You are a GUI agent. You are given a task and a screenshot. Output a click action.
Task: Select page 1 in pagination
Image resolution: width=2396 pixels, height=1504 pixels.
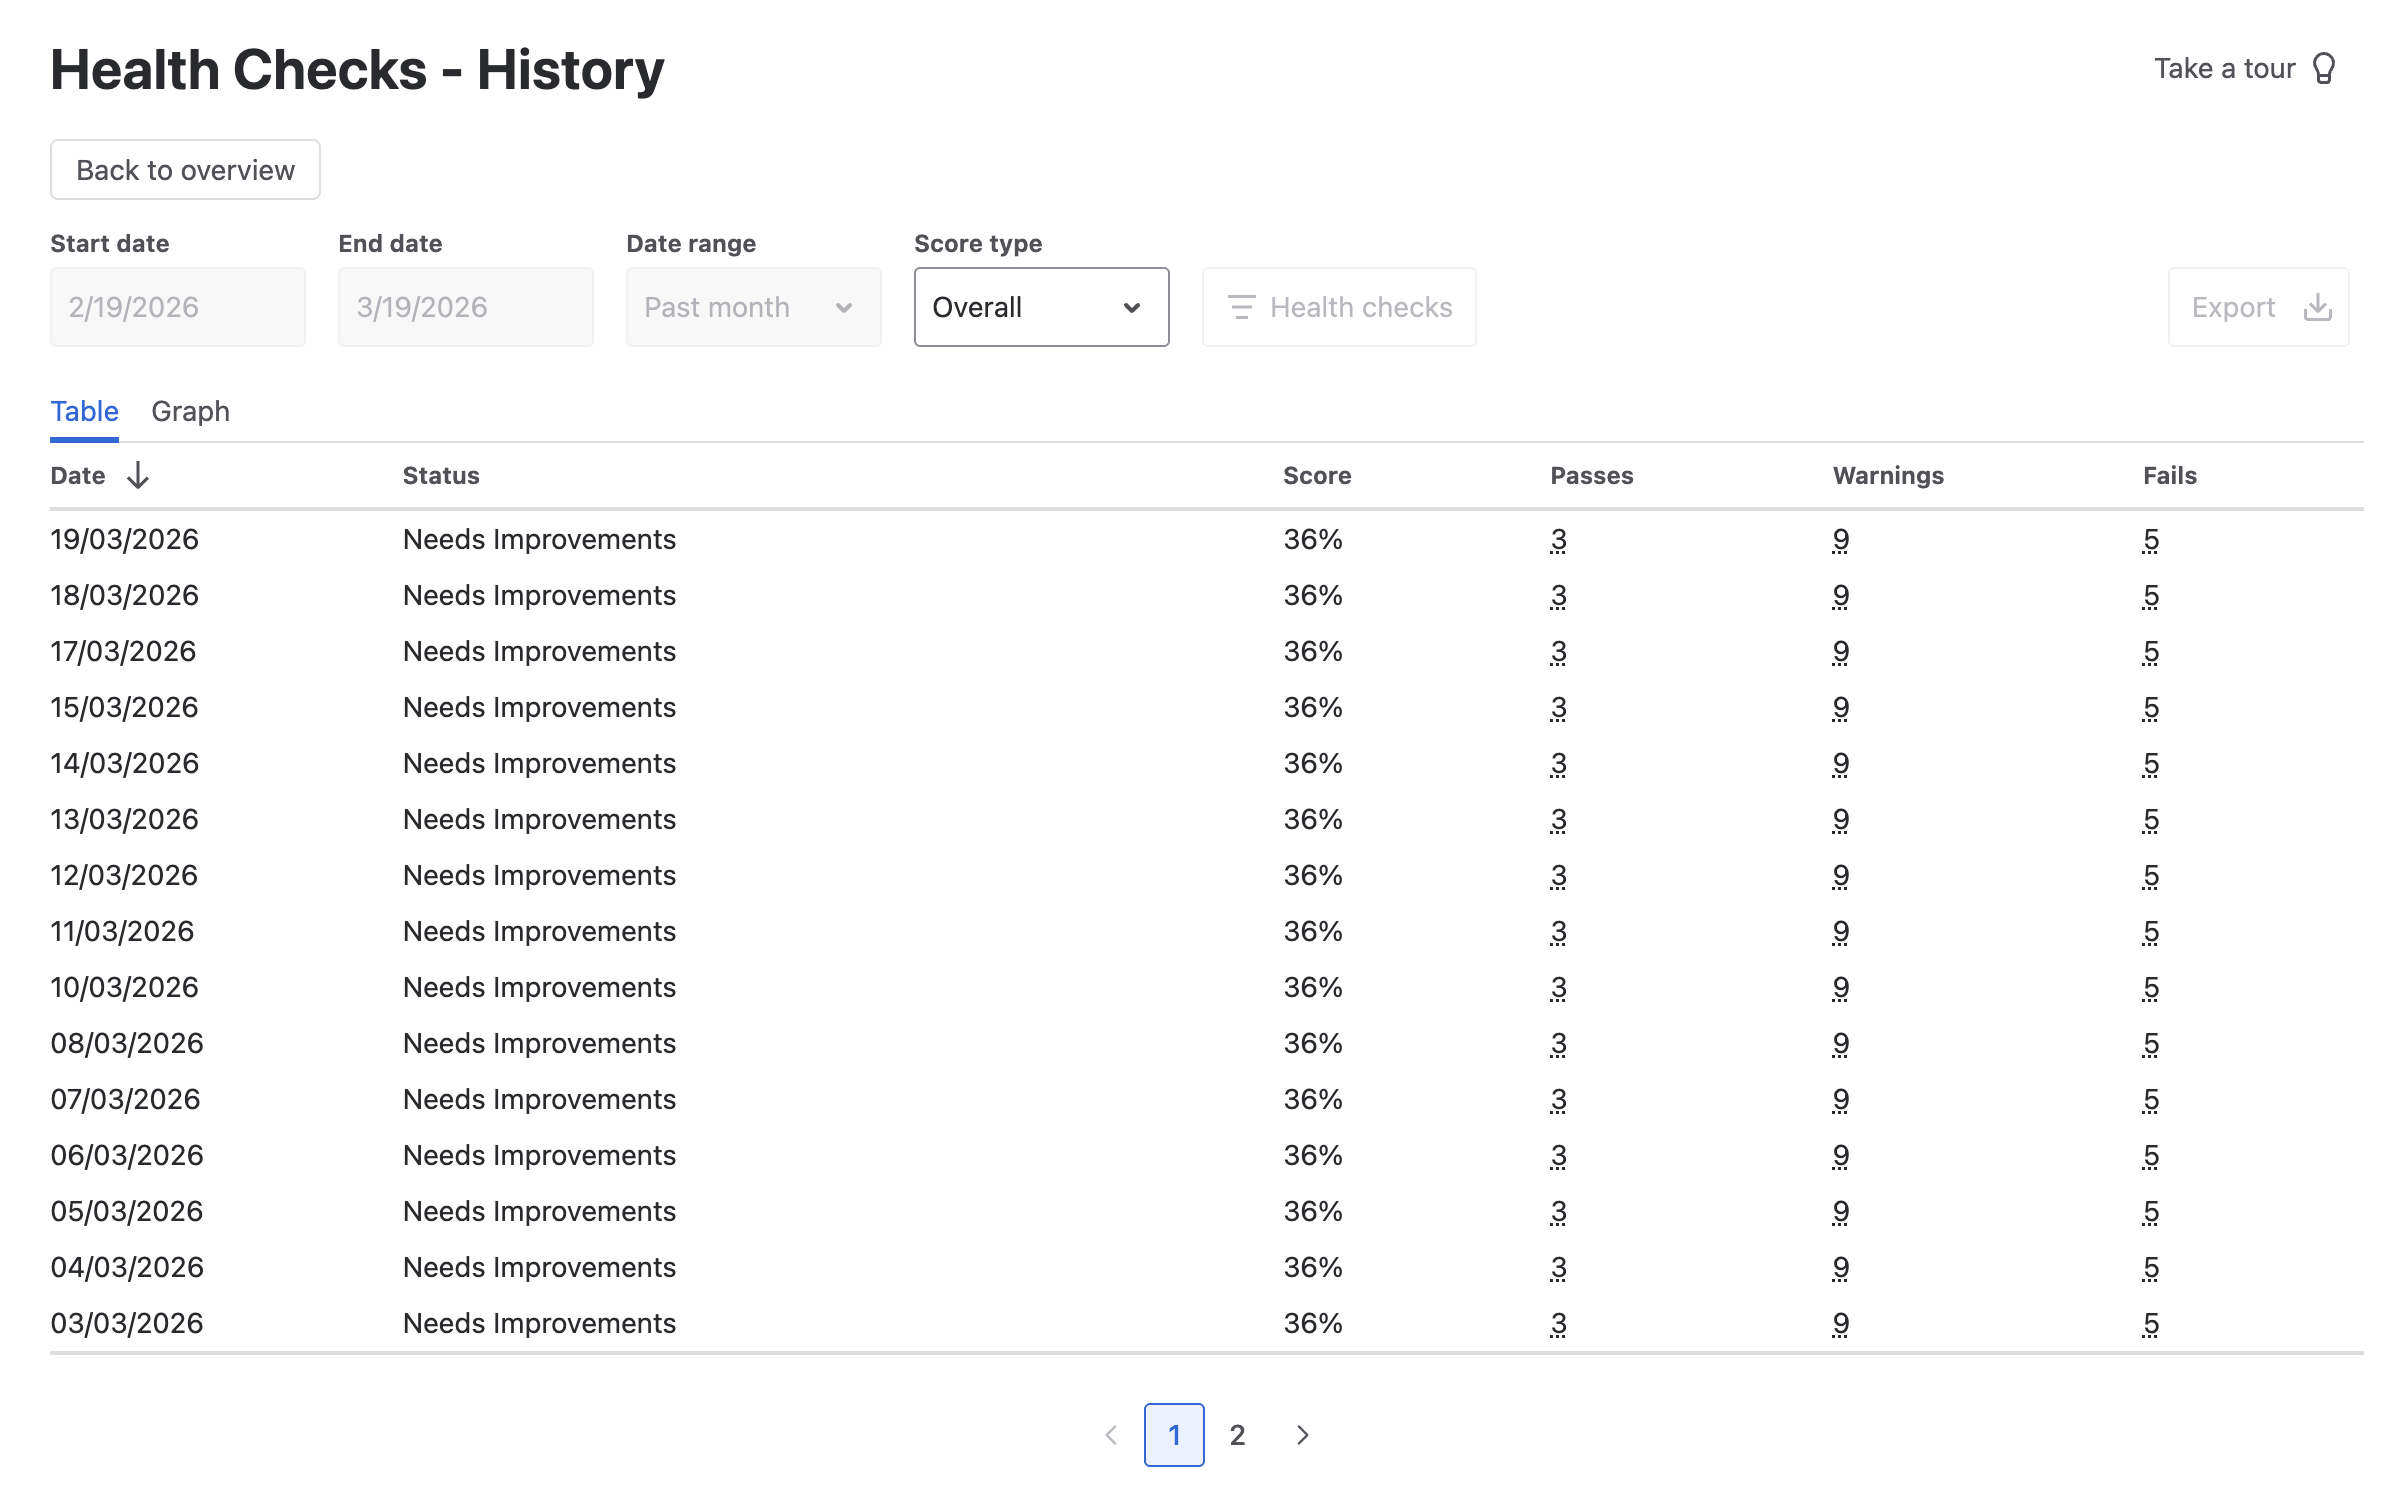tap(1174, 1435)
